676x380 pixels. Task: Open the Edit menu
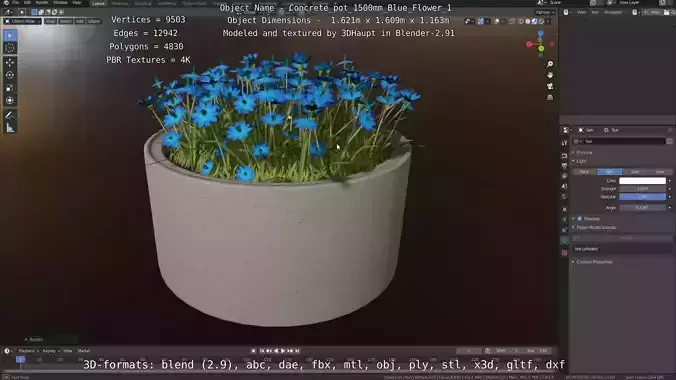click(27, 3)
